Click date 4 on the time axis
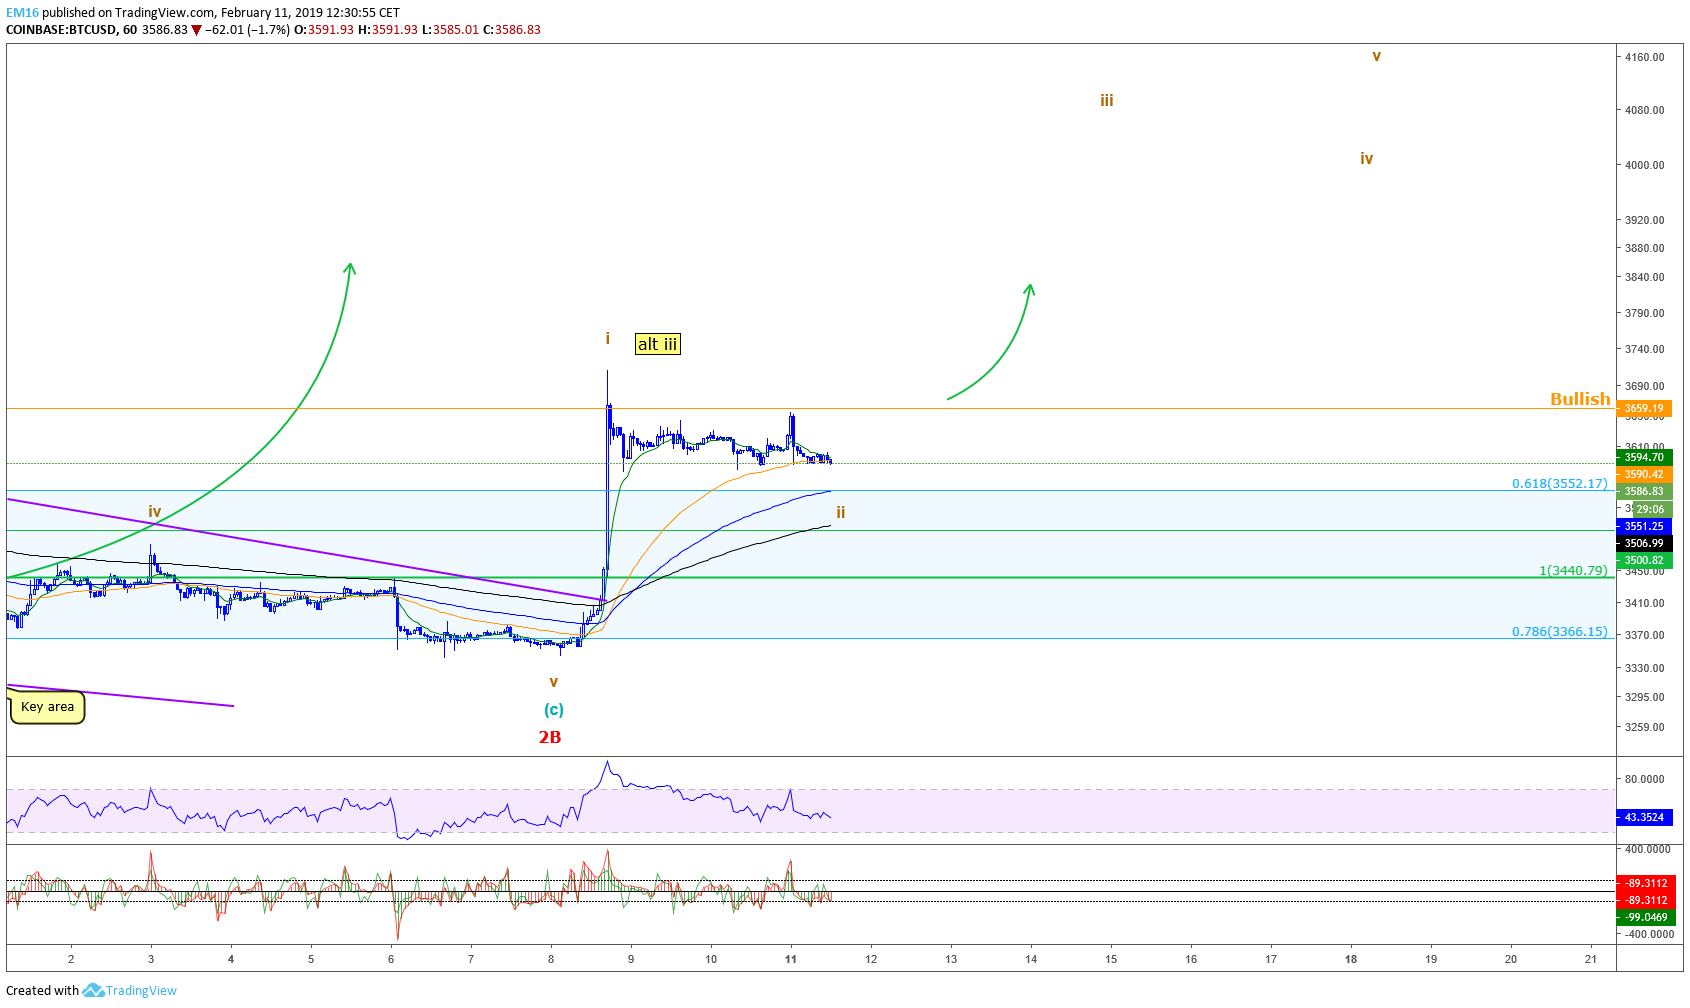 coord(231,959)
